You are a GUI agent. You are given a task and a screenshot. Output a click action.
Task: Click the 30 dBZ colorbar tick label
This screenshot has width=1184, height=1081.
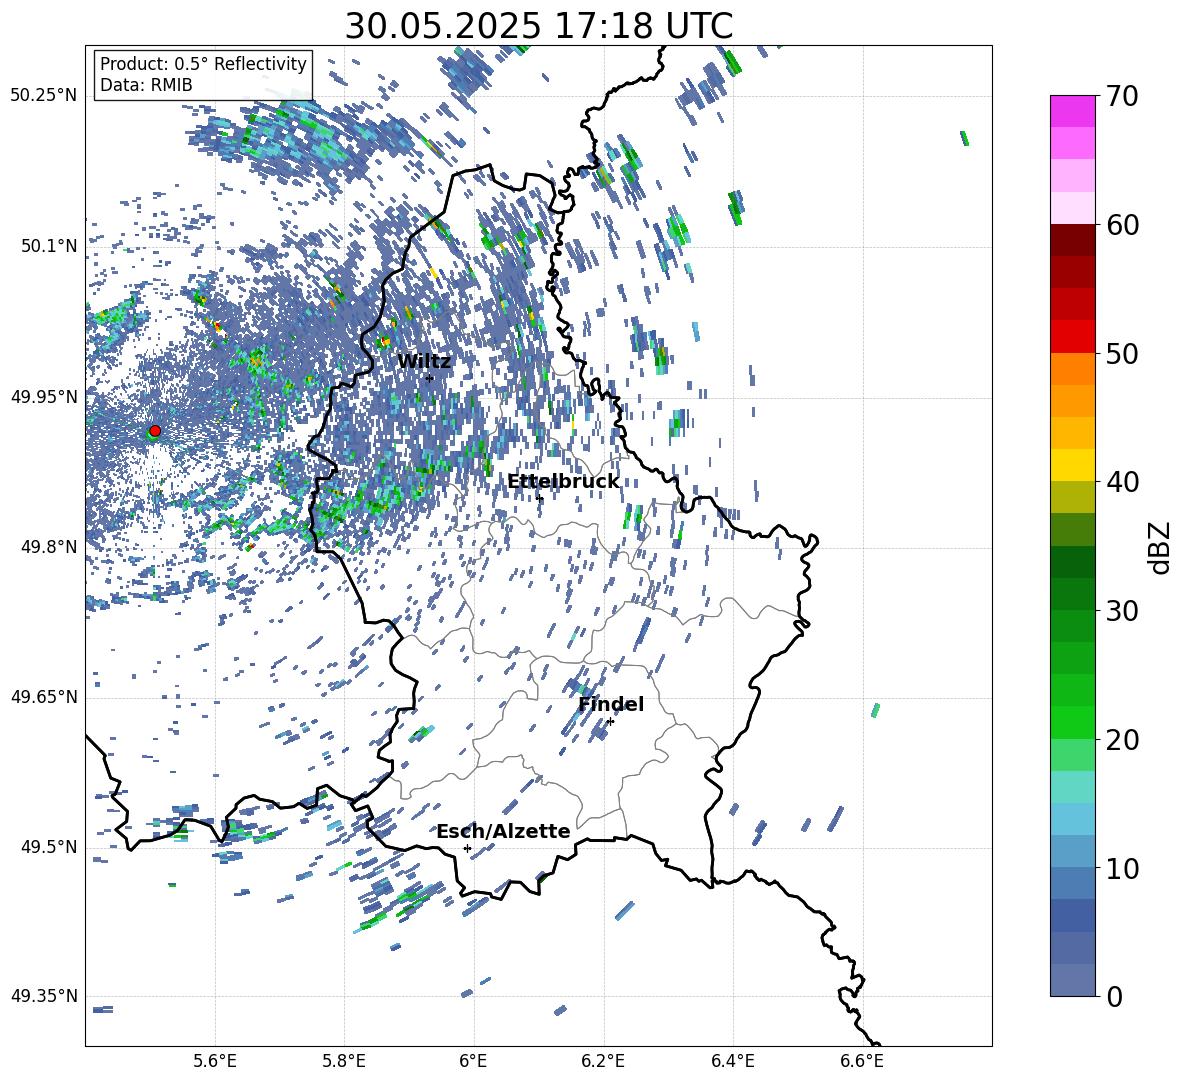[x=1122, y=611]
